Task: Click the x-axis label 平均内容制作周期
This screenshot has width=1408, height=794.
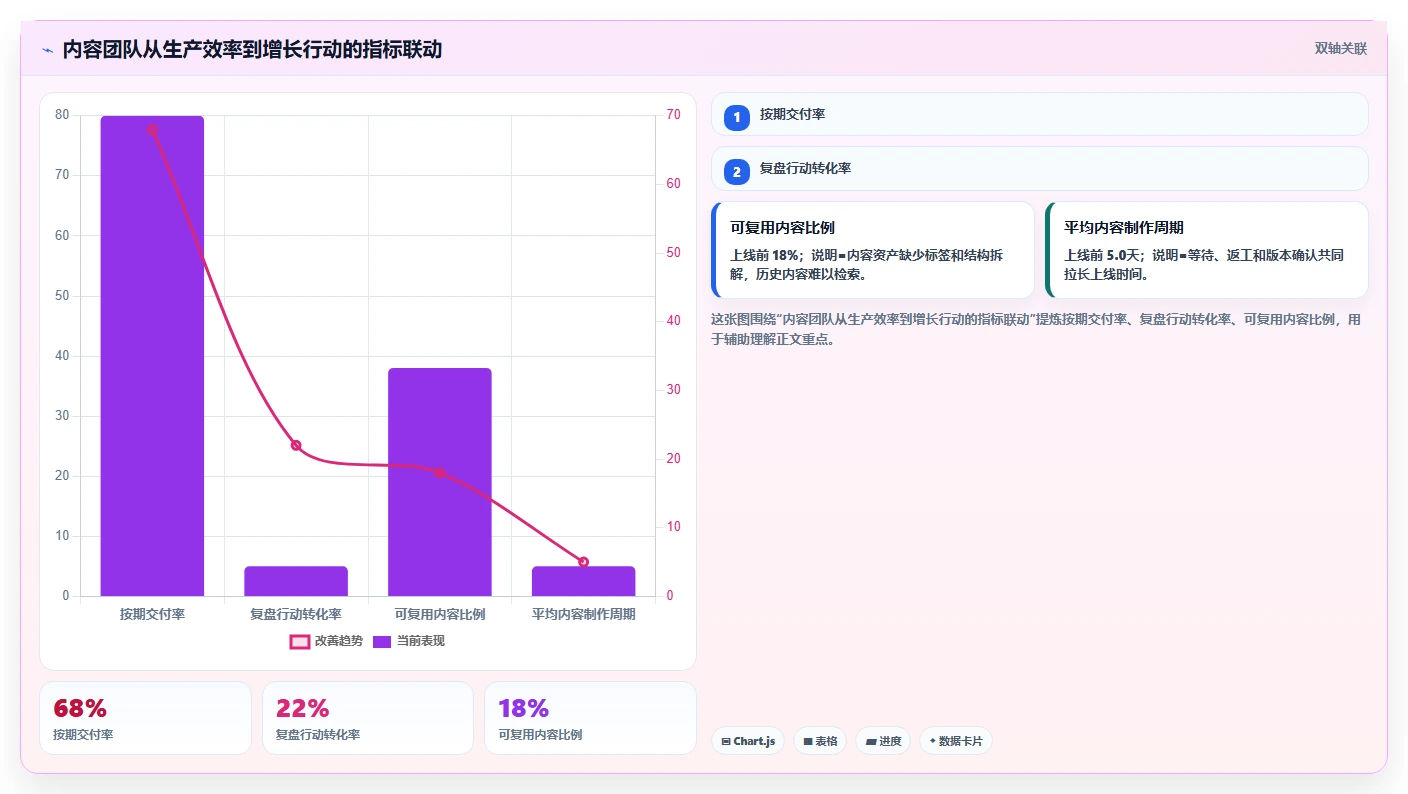Action: [584, 614]
